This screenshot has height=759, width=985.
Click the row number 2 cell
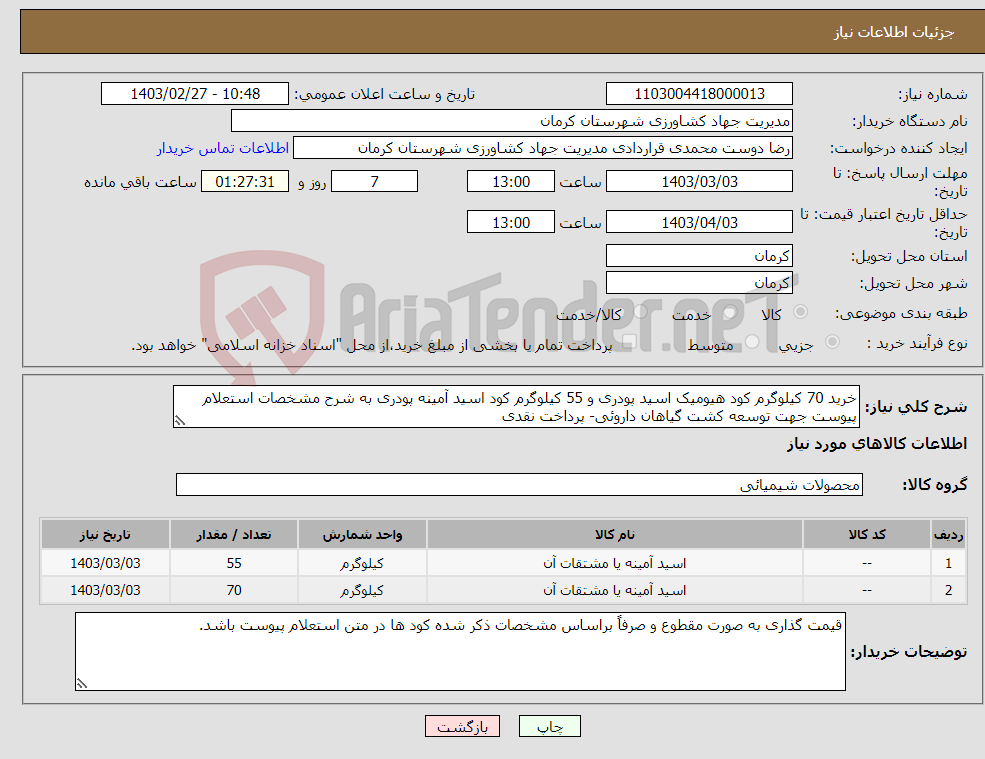click(x=948, y=590)
